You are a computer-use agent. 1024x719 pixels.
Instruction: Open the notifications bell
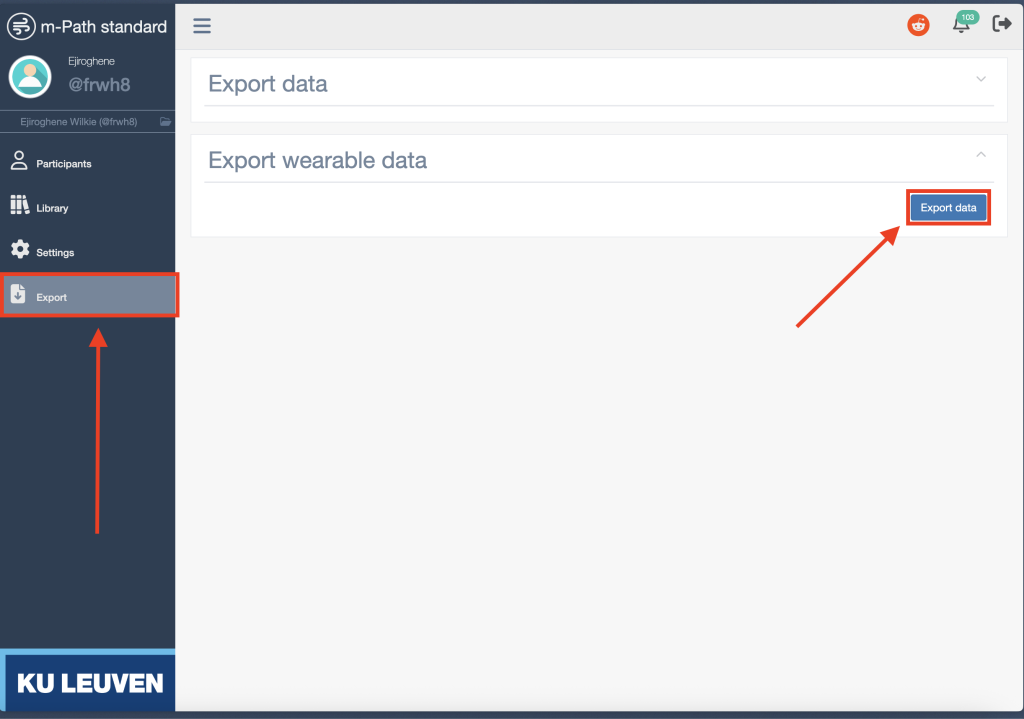(x=962, y=25)
